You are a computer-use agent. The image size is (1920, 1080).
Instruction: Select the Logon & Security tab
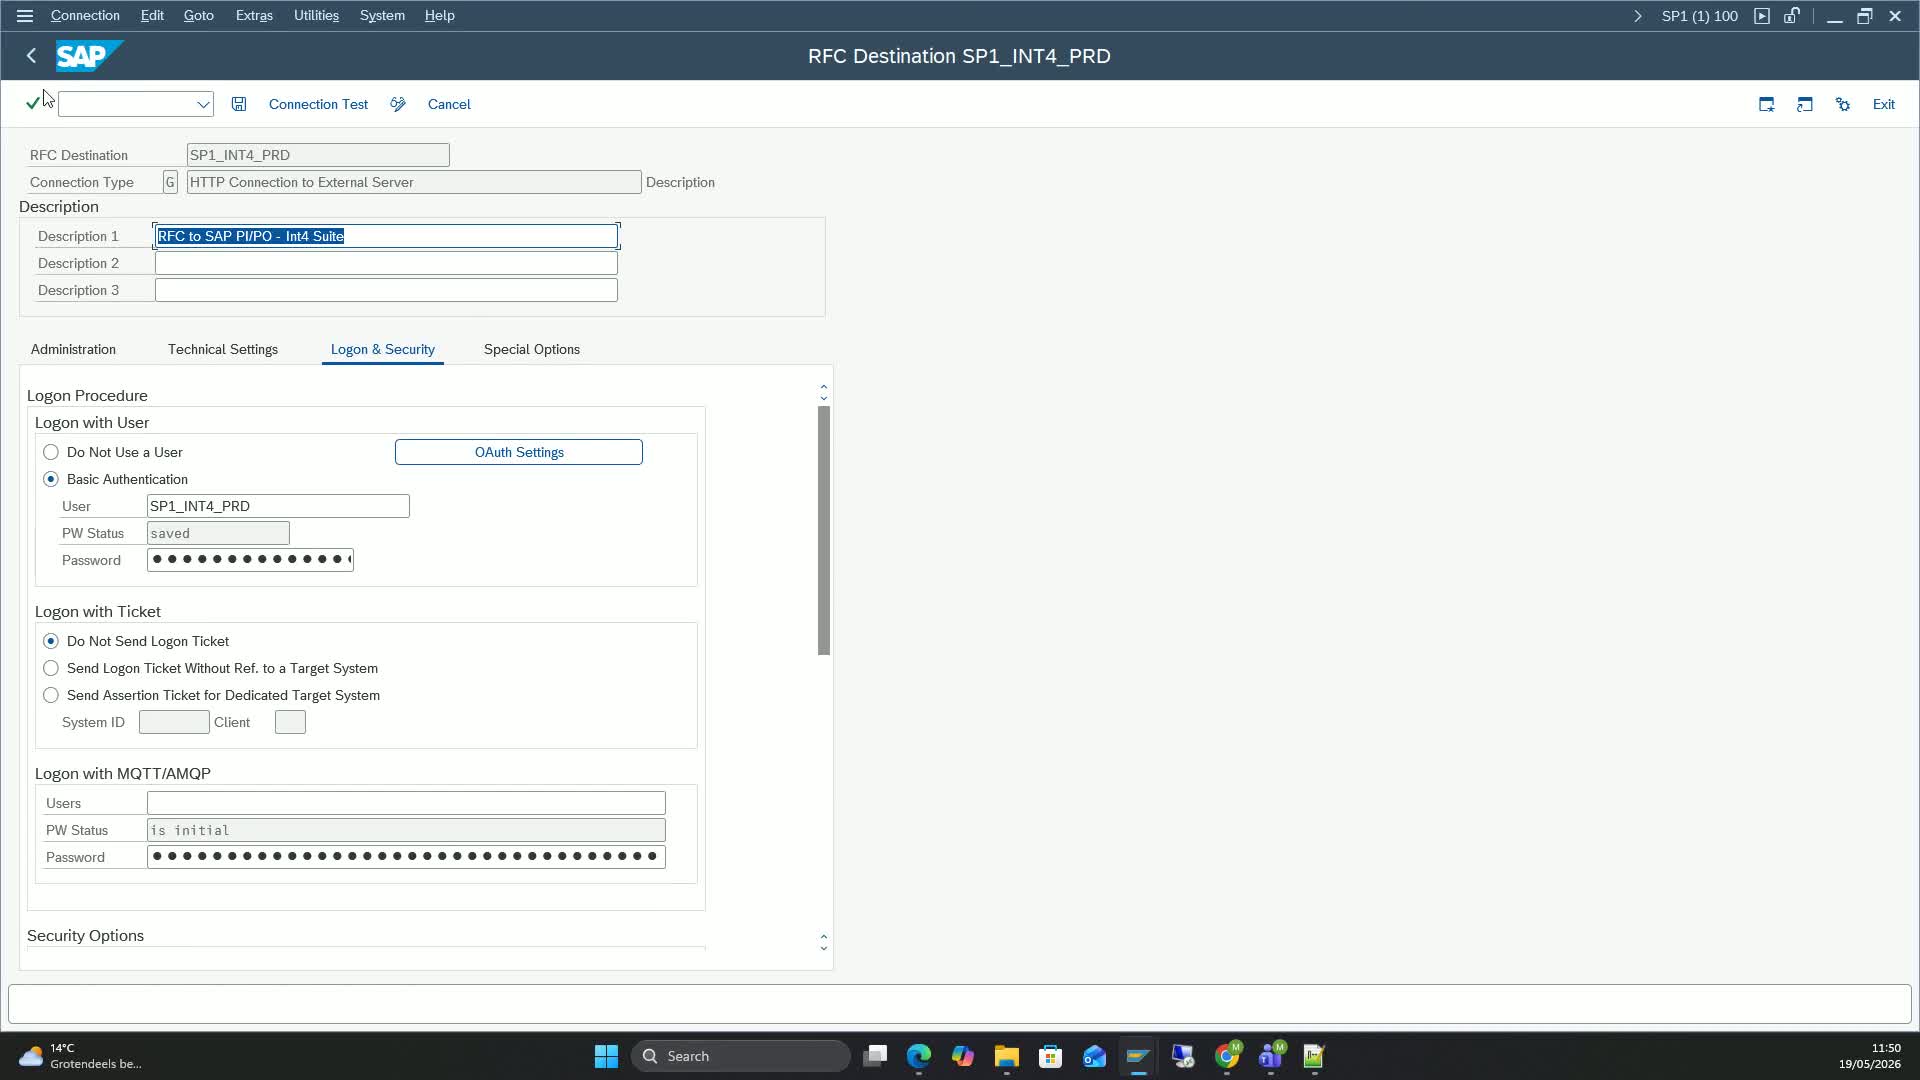coord(383,349)
